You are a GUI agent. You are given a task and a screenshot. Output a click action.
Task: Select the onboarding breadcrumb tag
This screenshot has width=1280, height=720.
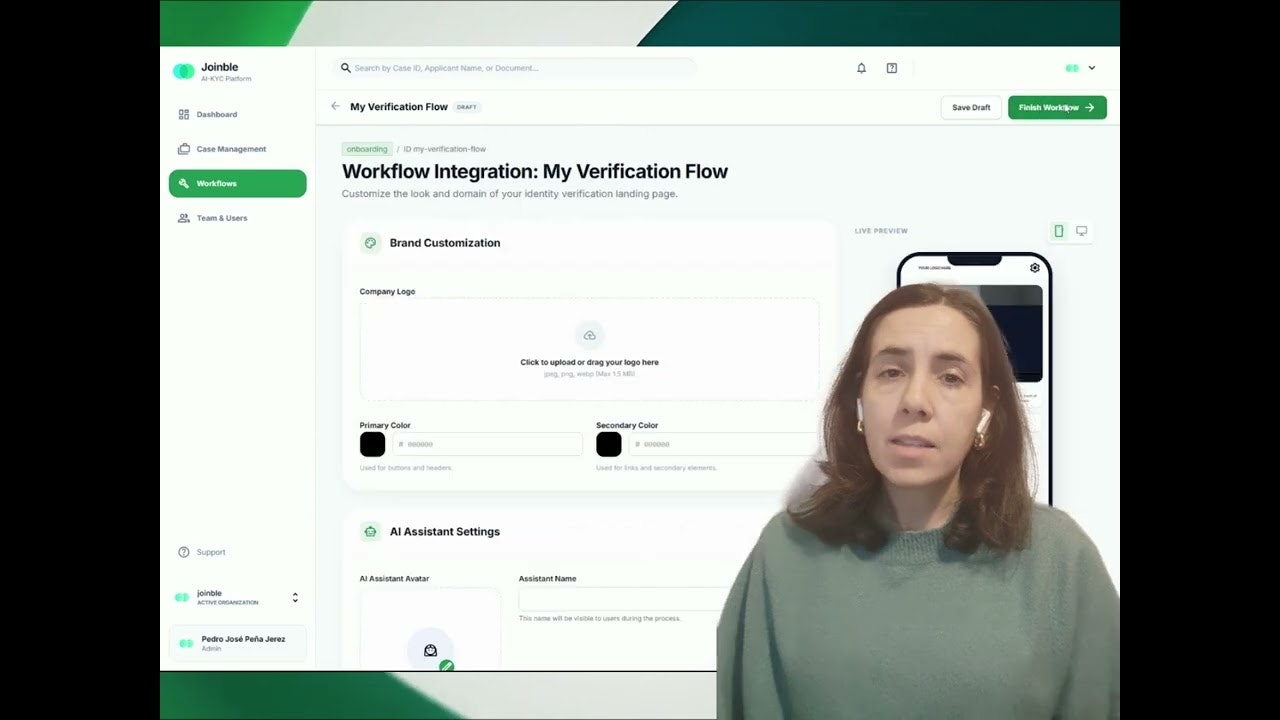tap(366, 148)
